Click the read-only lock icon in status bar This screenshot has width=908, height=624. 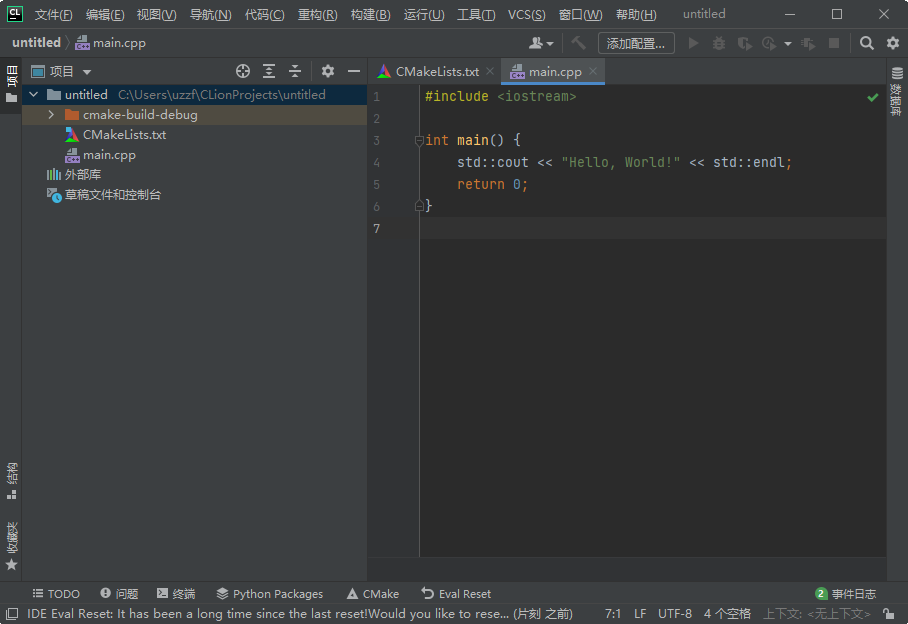[889, 614]
